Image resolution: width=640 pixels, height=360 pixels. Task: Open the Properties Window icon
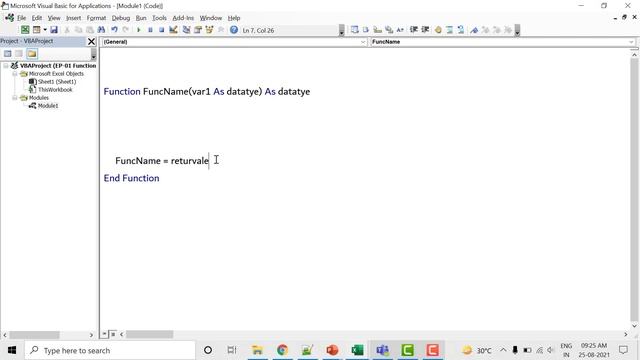[198, 30]
